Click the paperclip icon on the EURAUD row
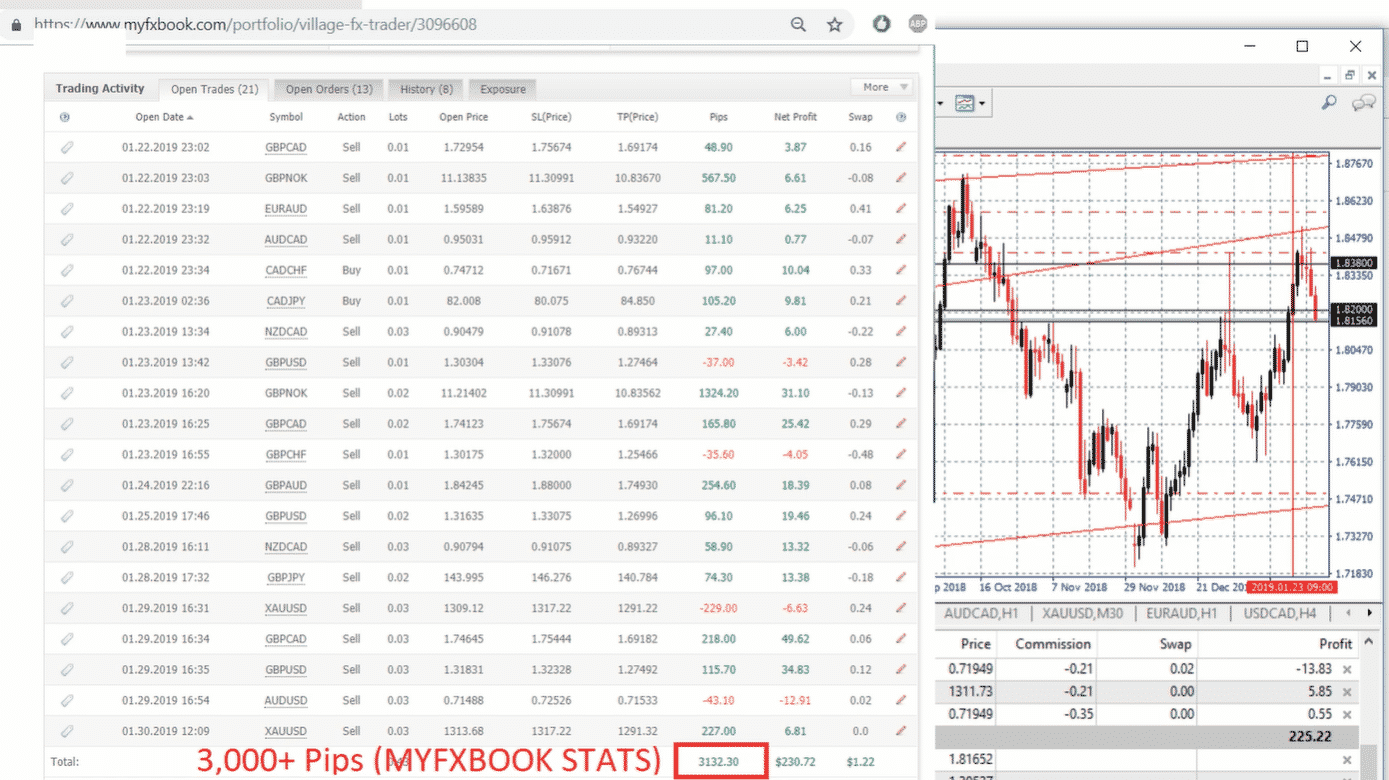The image size is (1389, 780). (x=67, y=209)
